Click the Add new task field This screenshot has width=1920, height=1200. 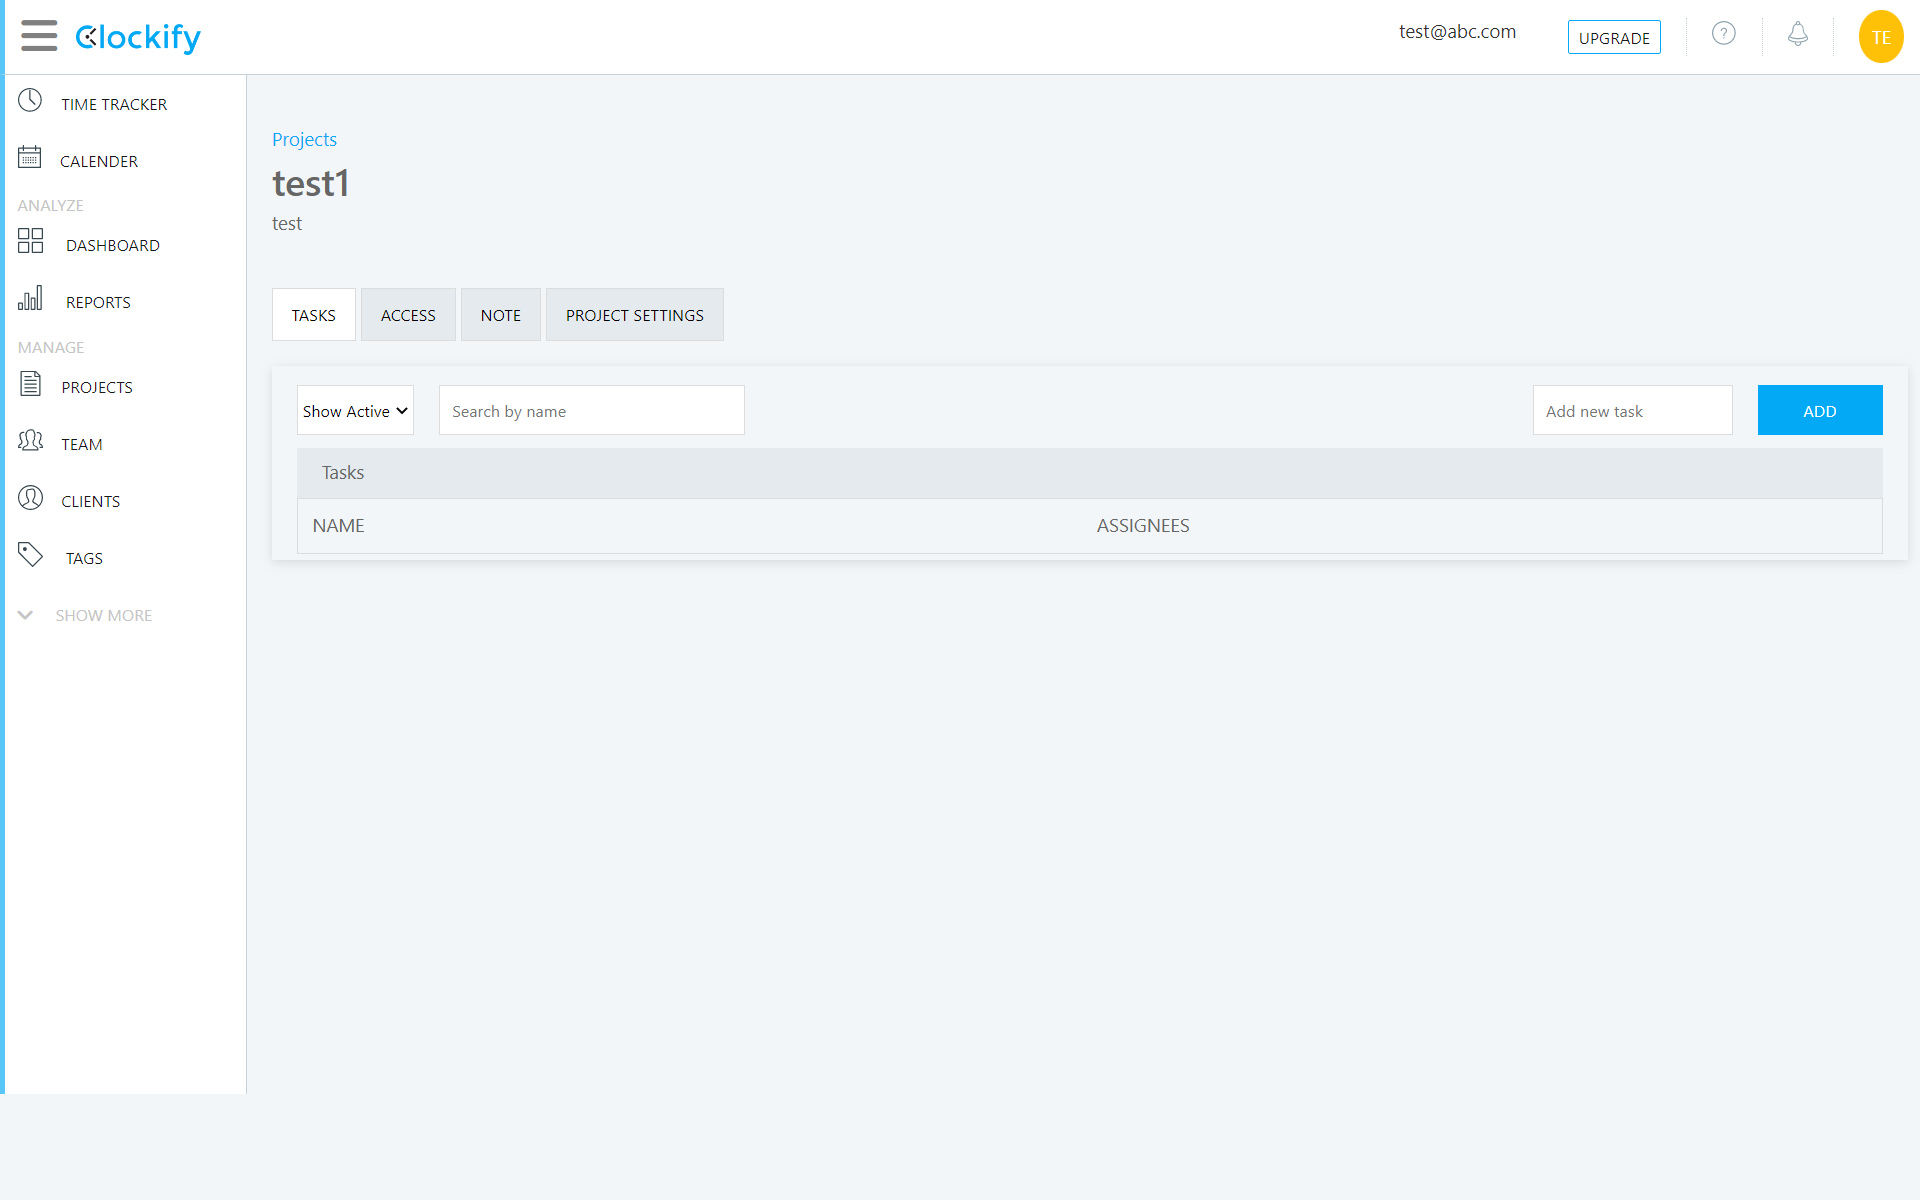click(1632, 411)
